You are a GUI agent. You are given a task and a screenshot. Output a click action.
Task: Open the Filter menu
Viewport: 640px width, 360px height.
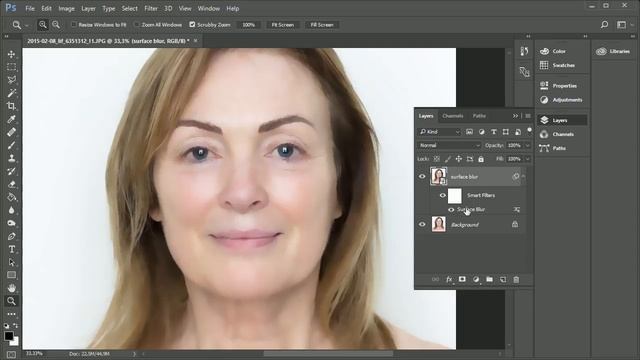[151, 8]
